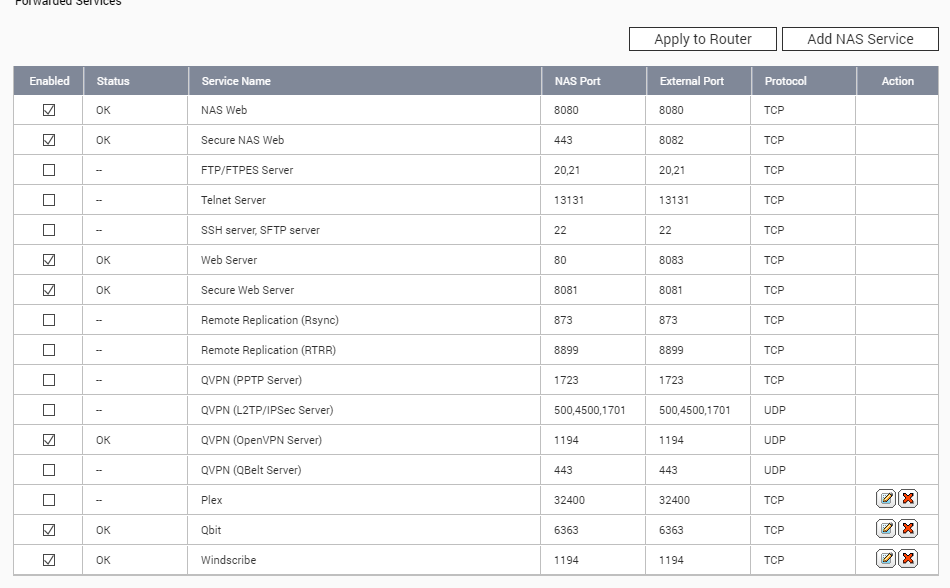Select the Remote Replication (Rsync) row
This screenshot has width=950, height=588.
tap(476, 320)
